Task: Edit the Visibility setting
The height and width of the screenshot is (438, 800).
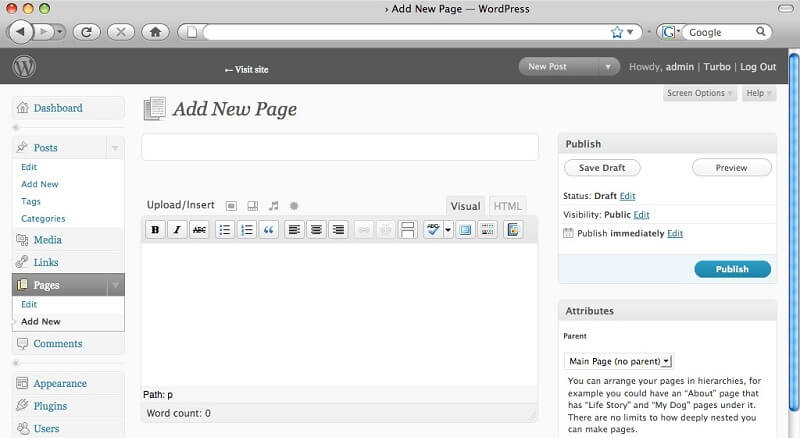Action: coord(641,215)
